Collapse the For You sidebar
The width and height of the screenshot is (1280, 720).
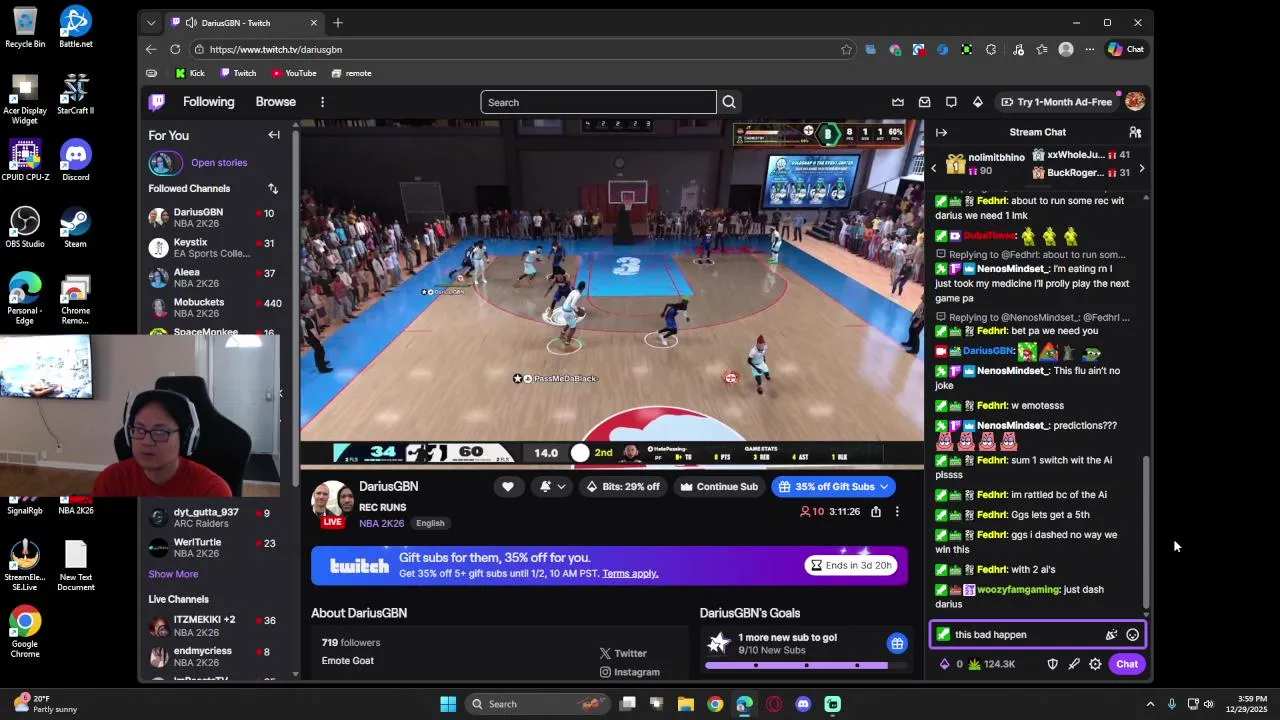pyautogui.click(x=274, y=135)
